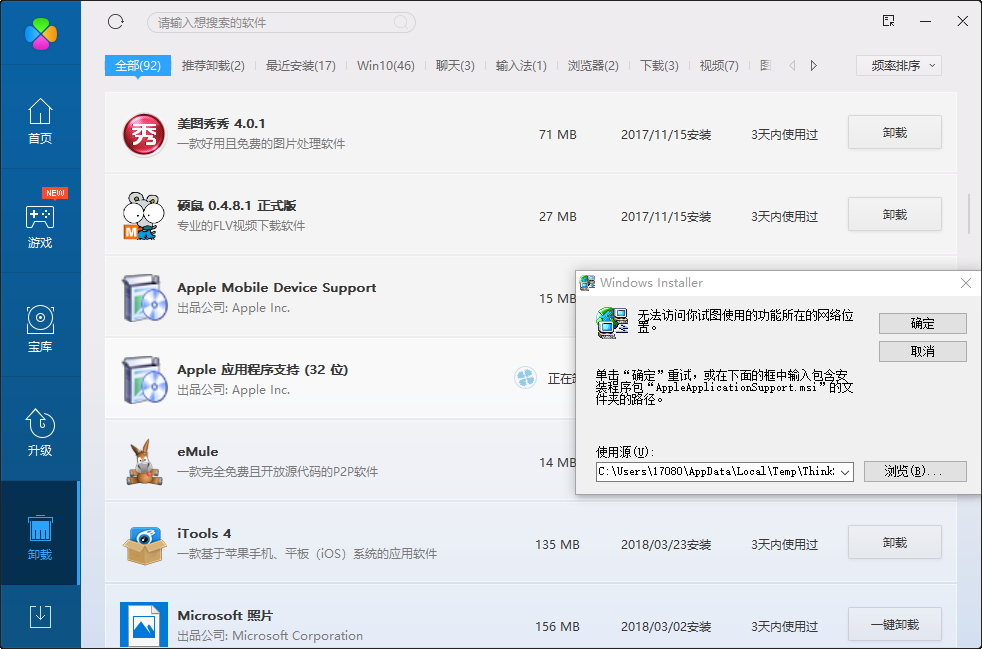Image resolution: width=982 pixels, height=649 pixels.
Task: Refresh the software list
Action: coord(116,22)
